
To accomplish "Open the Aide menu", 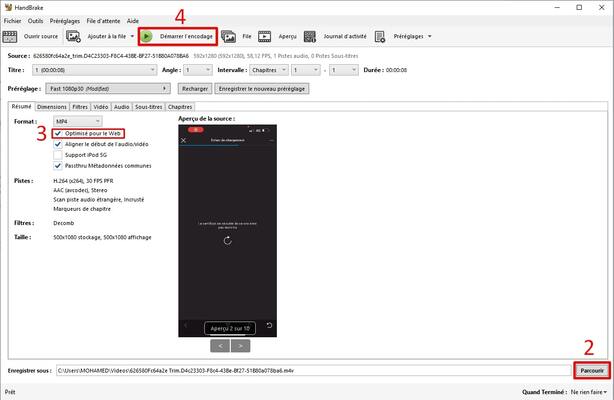I will click(133, 21).
